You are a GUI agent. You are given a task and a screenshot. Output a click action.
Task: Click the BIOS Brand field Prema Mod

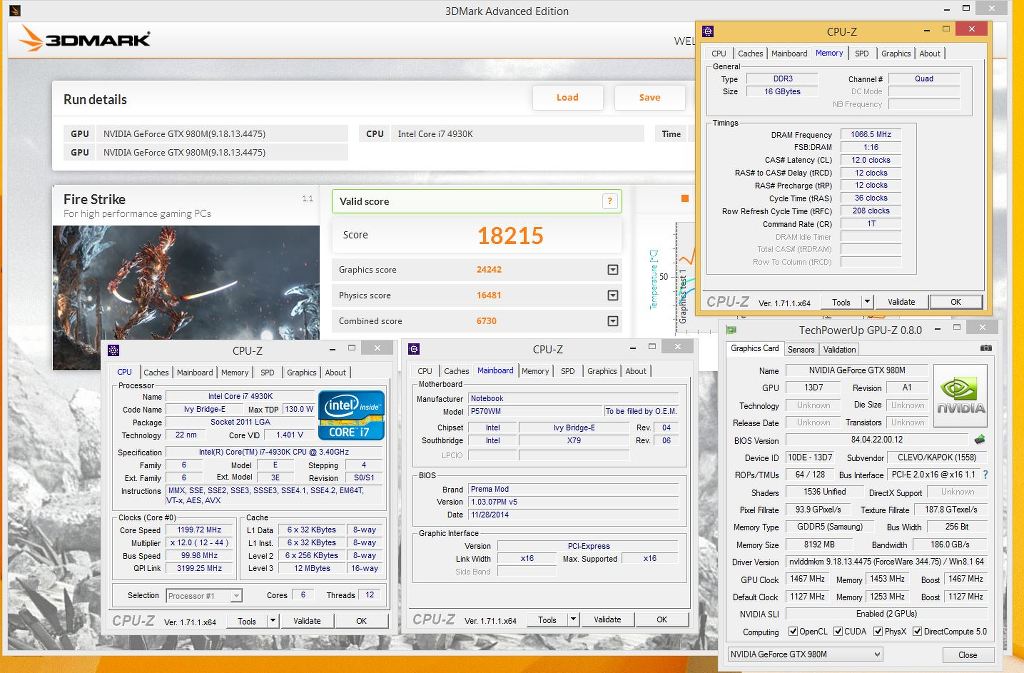point(573,489)
